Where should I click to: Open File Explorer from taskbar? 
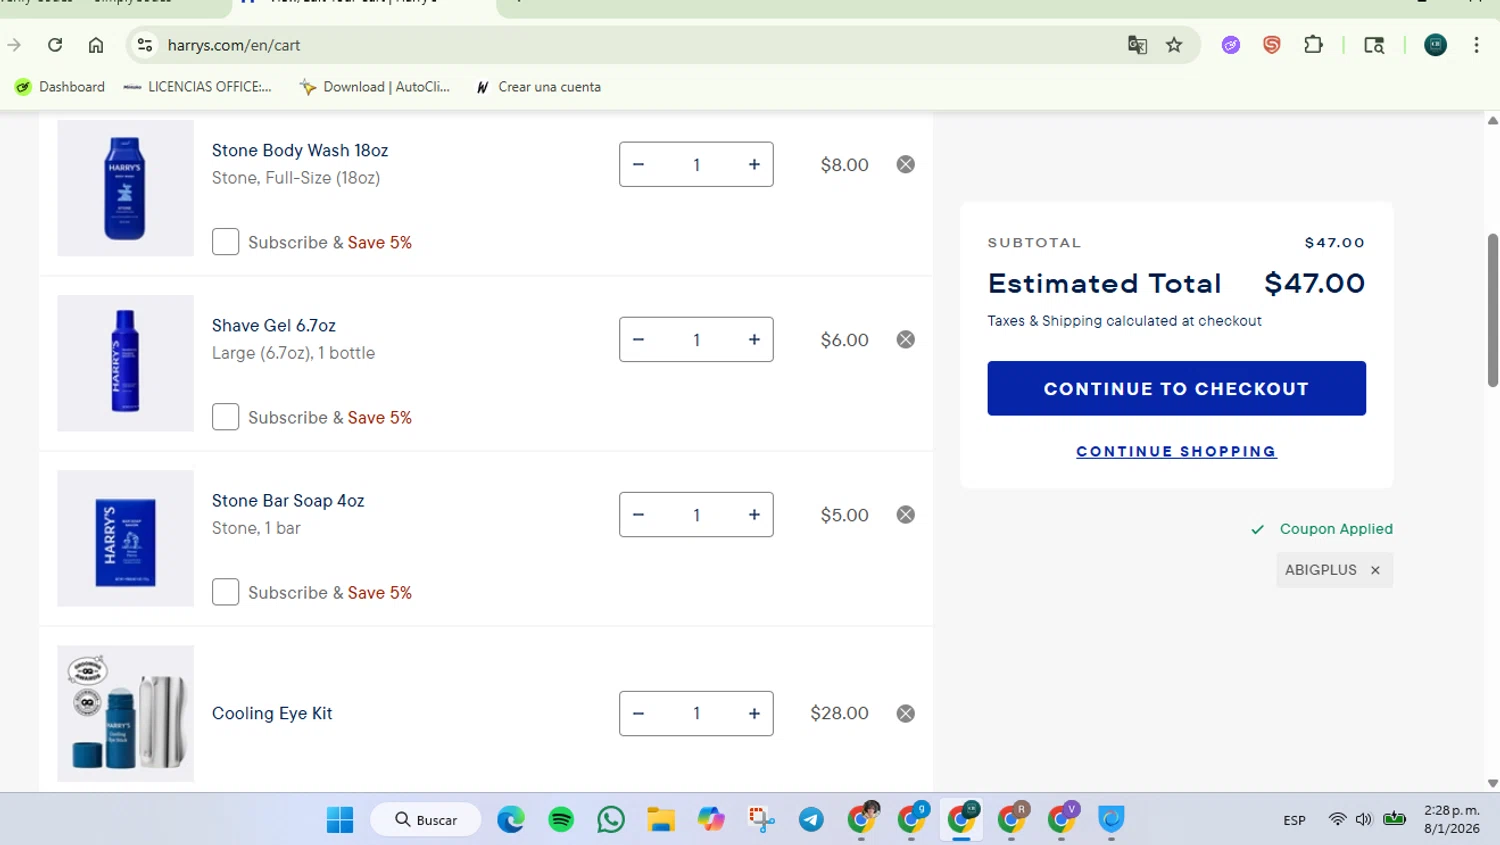tap(661, 820)
